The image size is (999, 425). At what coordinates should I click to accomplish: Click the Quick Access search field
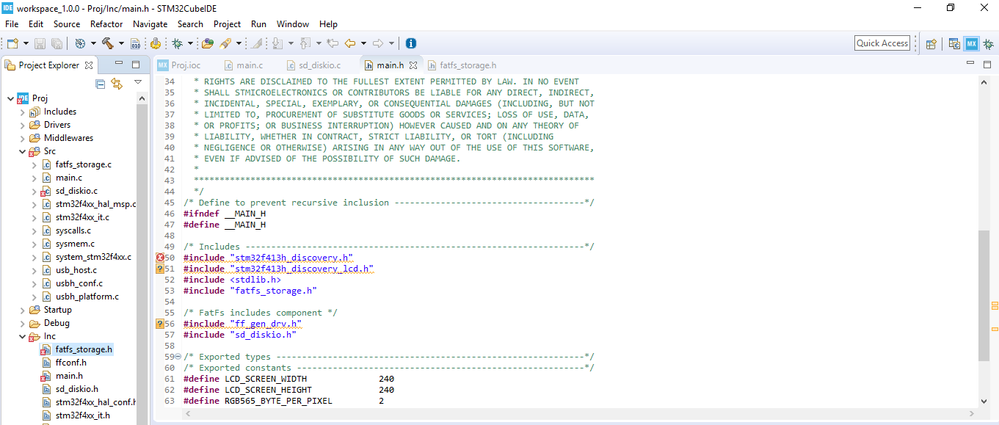click(x=882, y=43)
